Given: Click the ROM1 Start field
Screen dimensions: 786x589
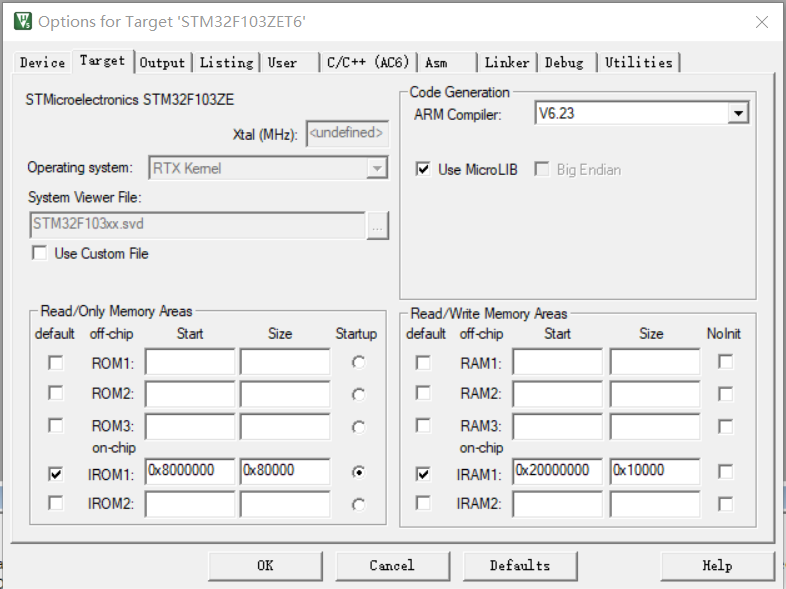Looking at the screenshot, I should point(190,361).
